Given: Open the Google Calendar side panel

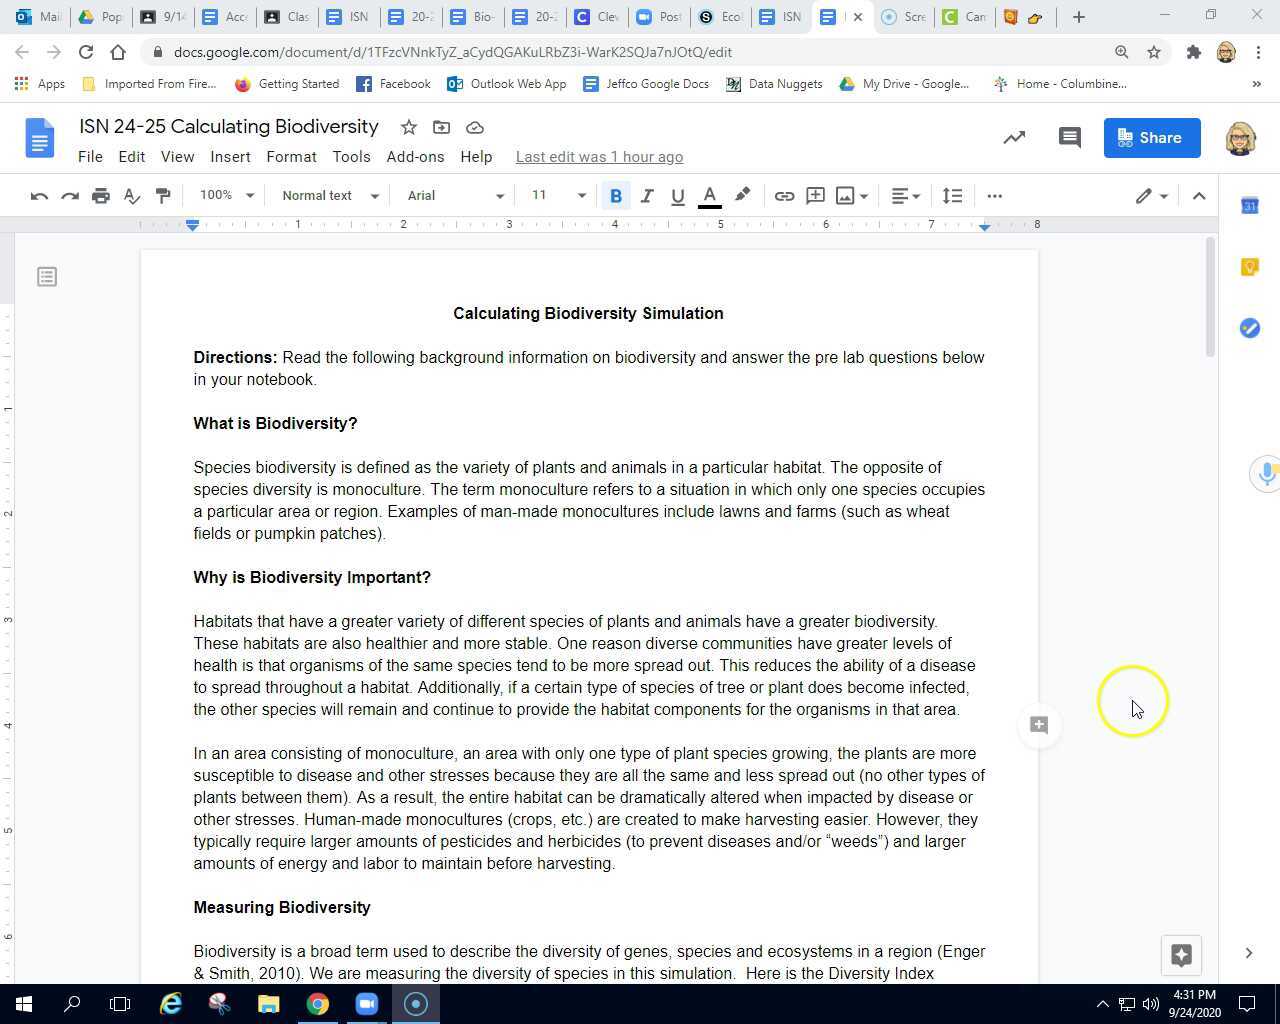Looking at the screenshot, I should pos(1249,205).
